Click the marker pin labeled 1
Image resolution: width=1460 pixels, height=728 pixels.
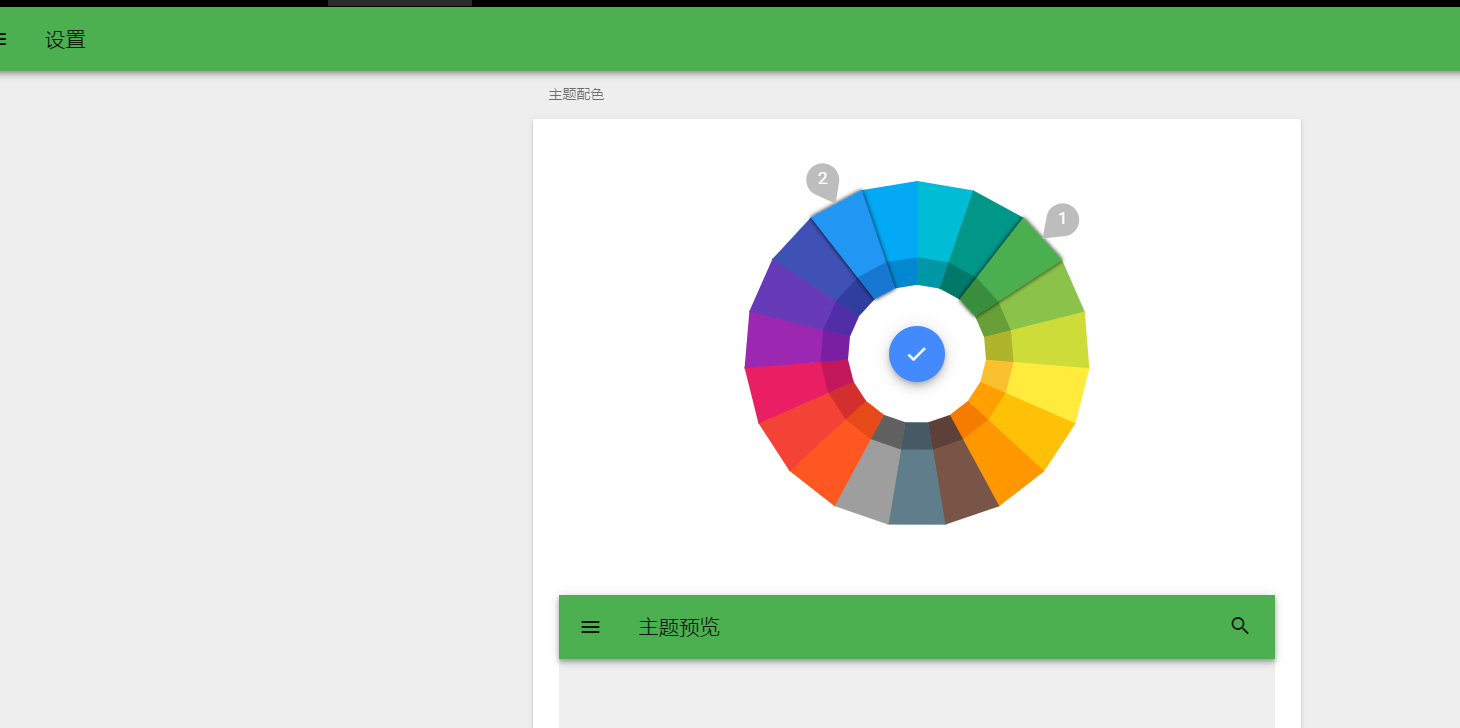click(1060, 220)
